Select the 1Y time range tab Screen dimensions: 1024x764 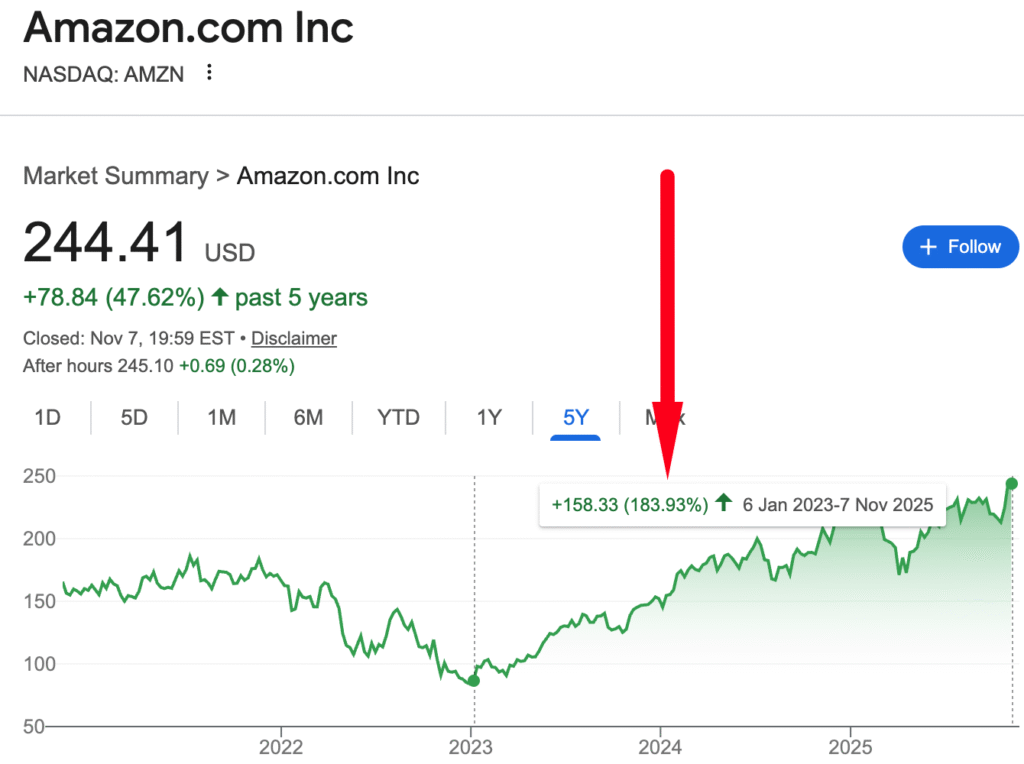pos(488,417)
